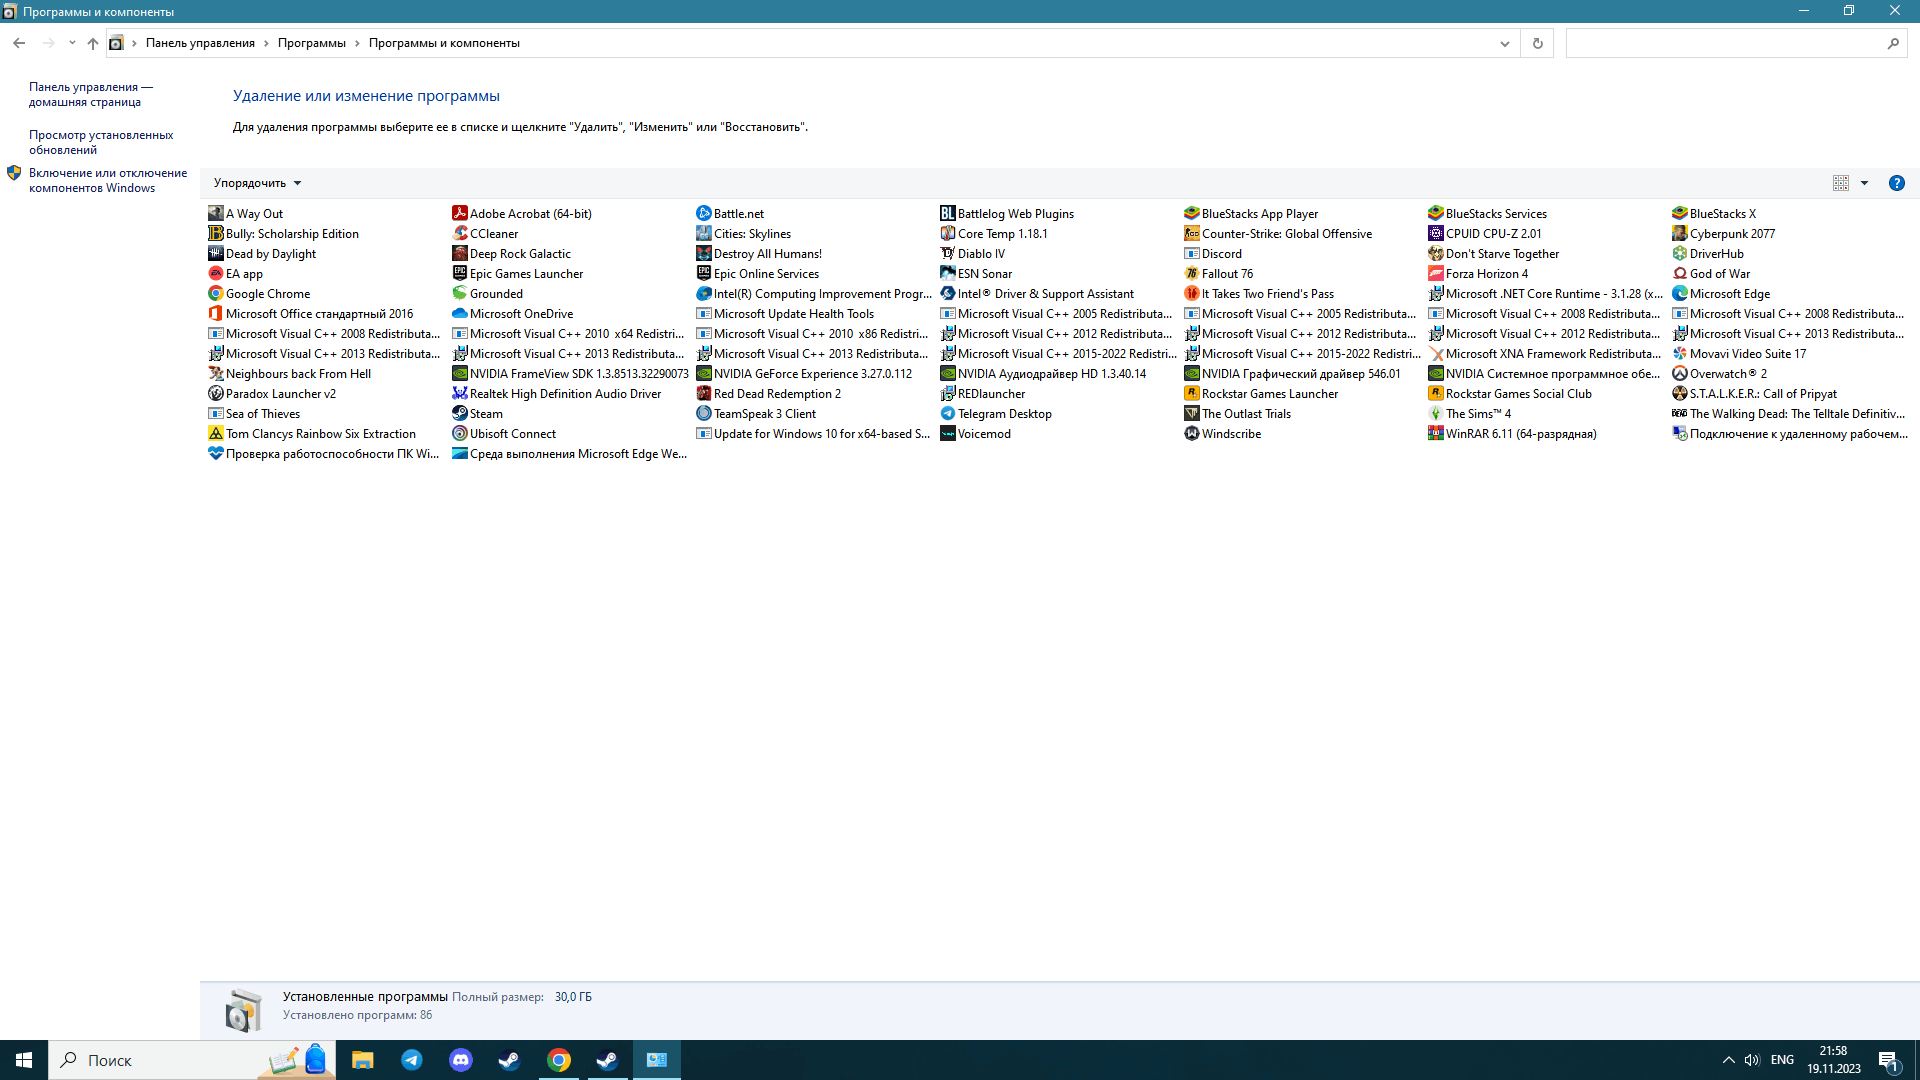Image resolution: width=1920 pixels, height=1080 pixels.
Task: Click the Forza Horizon 4 icon
Action: 1435,273
